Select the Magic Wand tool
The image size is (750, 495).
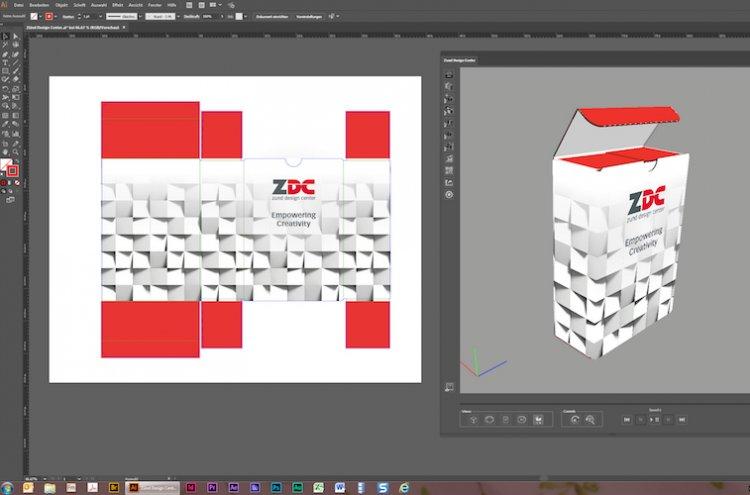[x=5, y=44]
